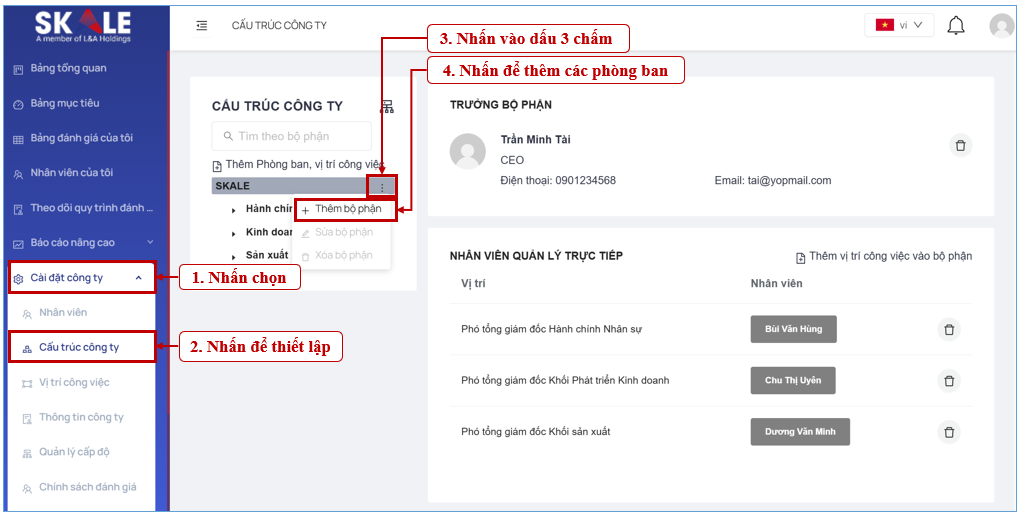The width and height of the screenshot is (1019, 515).
Task: Toggle the hamburger menu icon
Action: point(201,25)
